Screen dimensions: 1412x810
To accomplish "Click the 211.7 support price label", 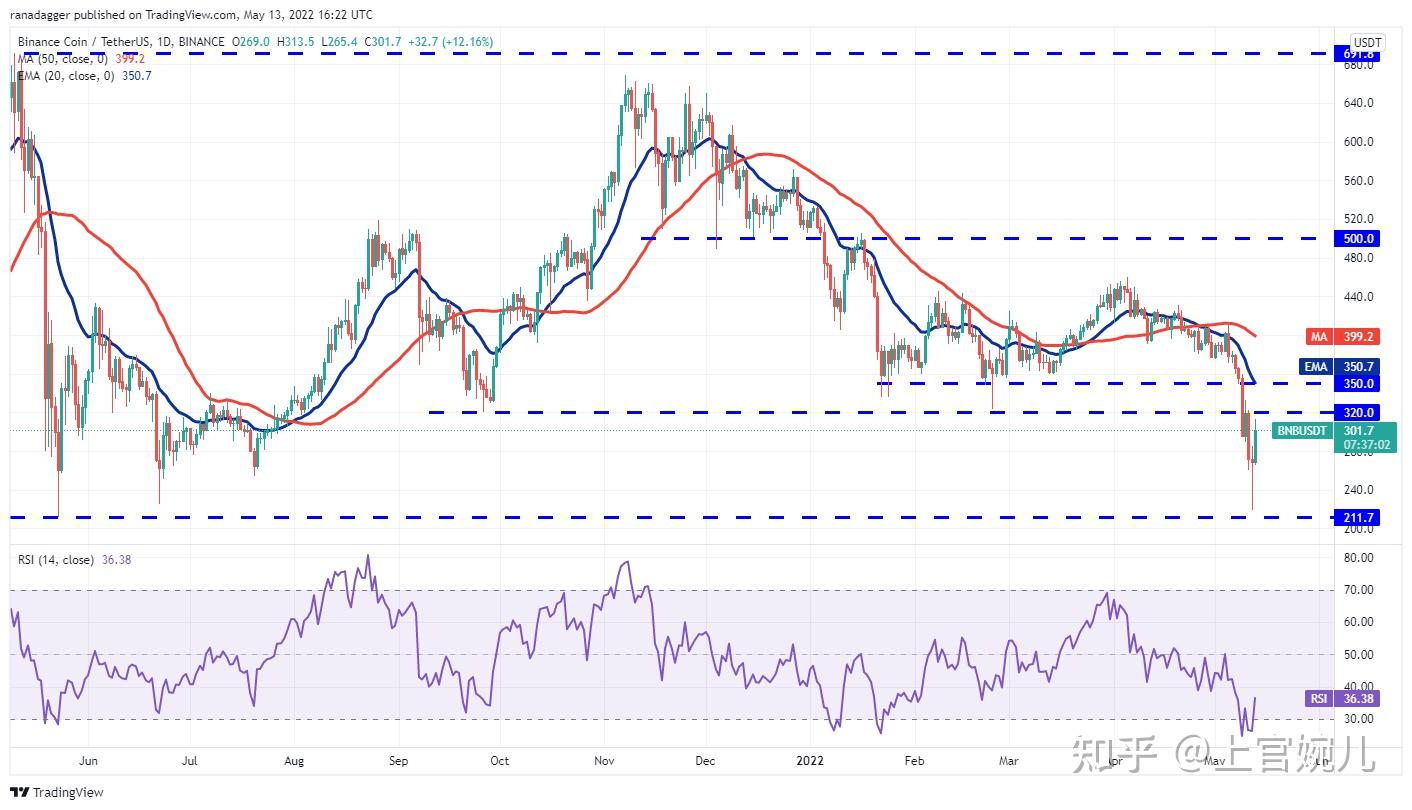I will (1359, 517).
